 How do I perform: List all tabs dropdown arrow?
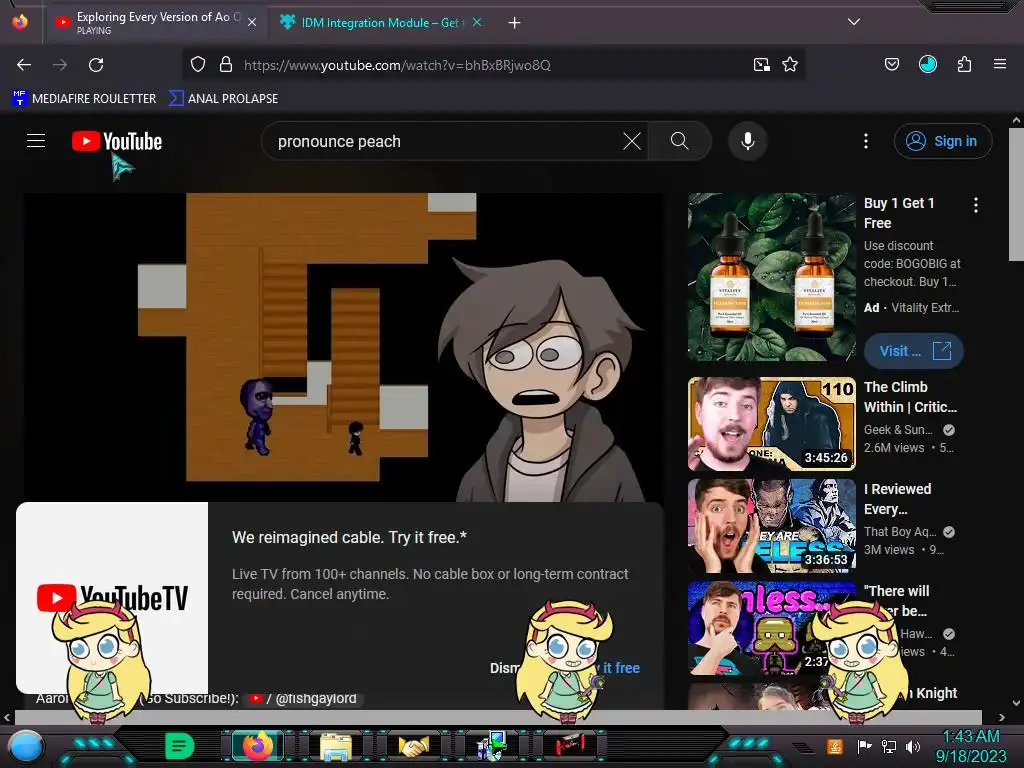(x=854, y=22)
